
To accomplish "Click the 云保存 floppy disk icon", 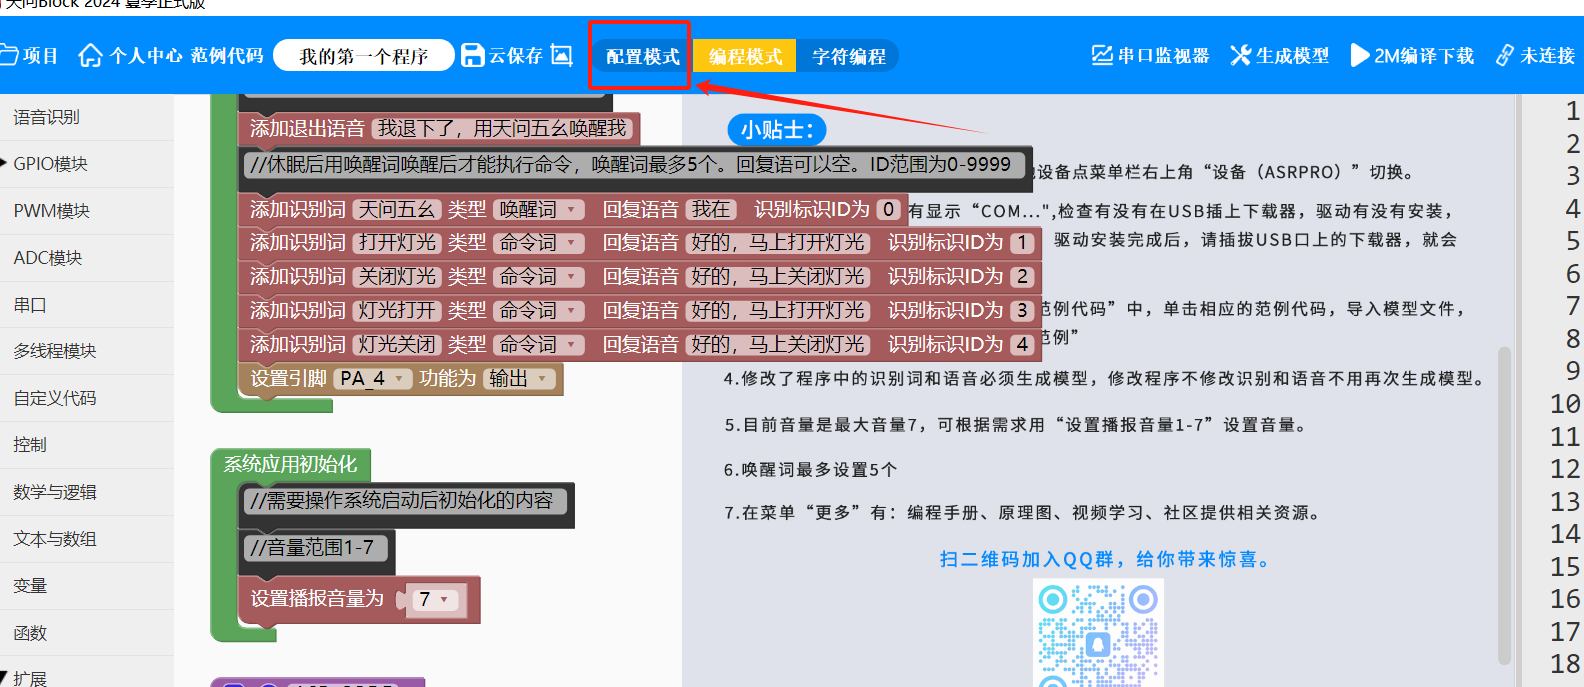I will click(472, 55).
